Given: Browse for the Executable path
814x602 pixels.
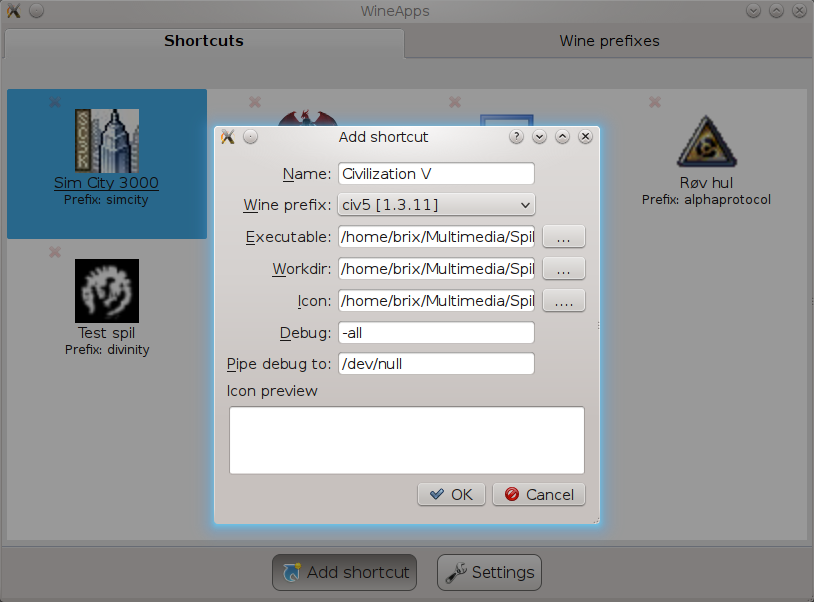Looking at the screenshot, I should click(563, 237).
